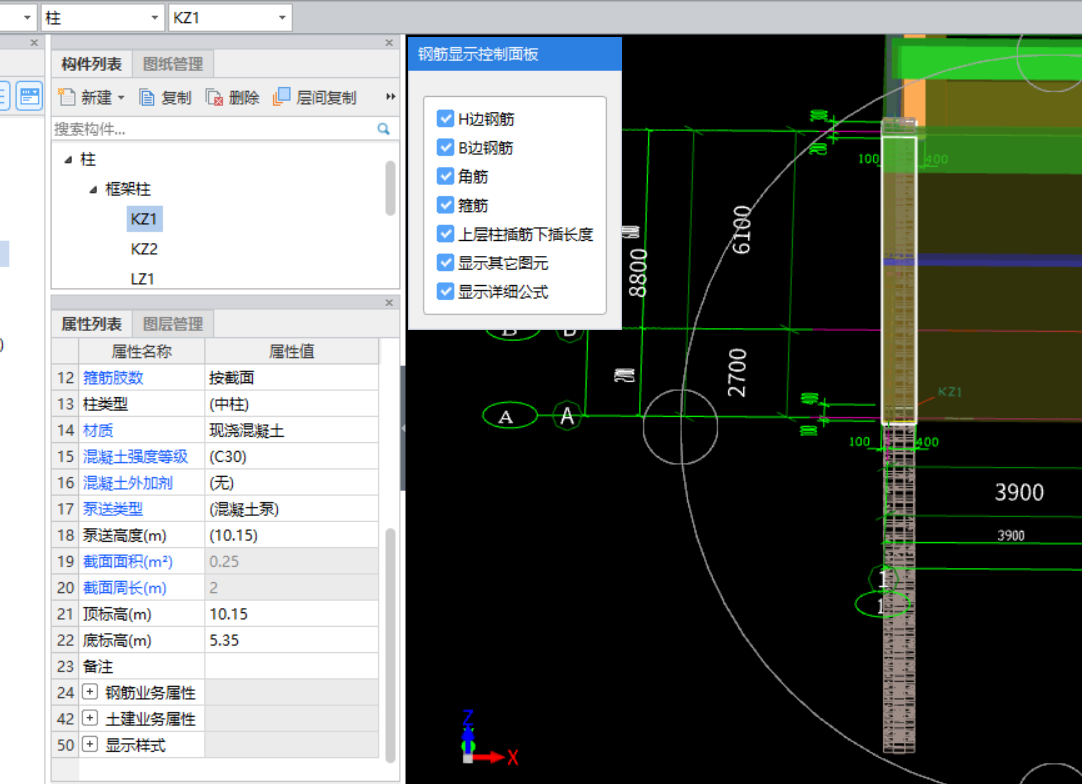Screen dimensions: 1082x784
Task: Click the KZ1 column label in viewport
Action: coord(950,391)
